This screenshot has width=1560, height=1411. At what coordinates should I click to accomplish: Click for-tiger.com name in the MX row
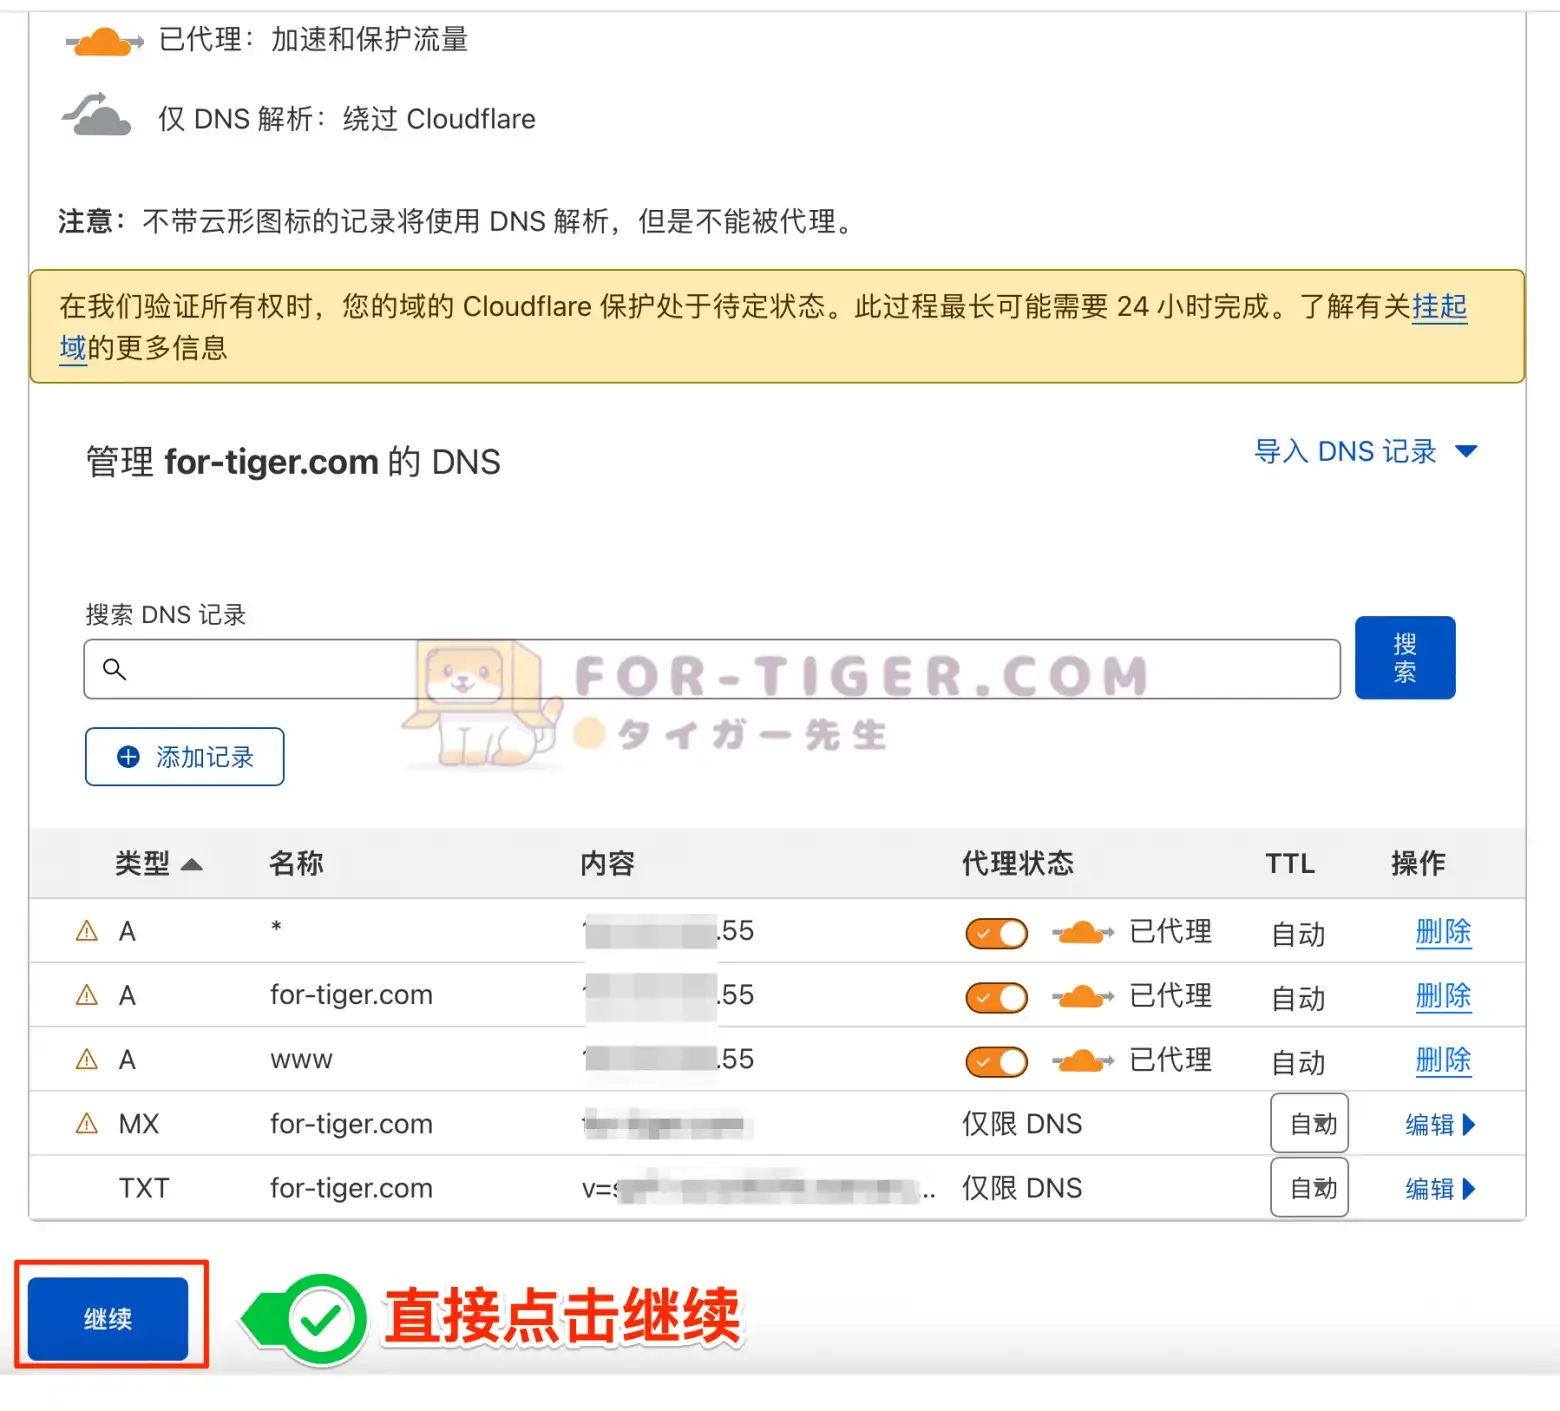pyautogui.click(x=351, y=1124)
